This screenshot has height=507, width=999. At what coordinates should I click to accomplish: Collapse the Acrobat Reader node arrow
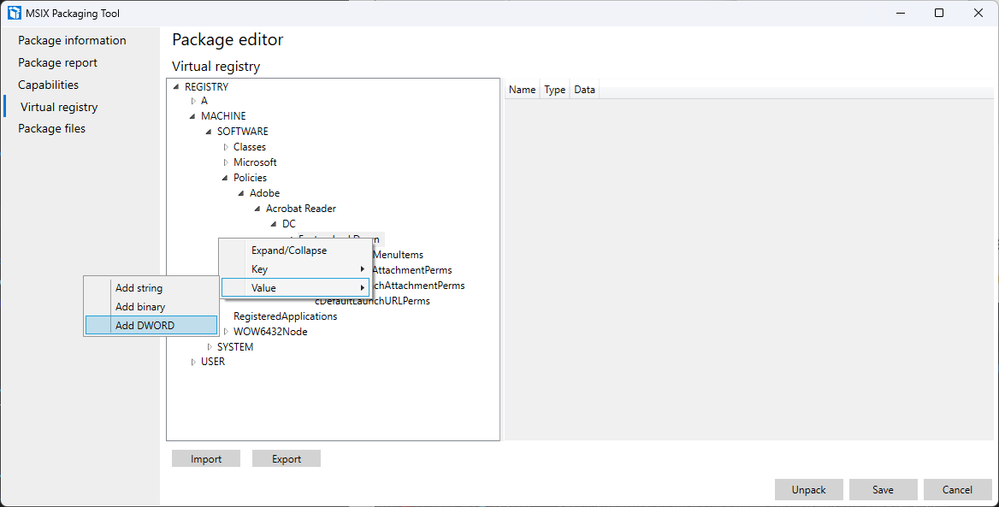257,208
